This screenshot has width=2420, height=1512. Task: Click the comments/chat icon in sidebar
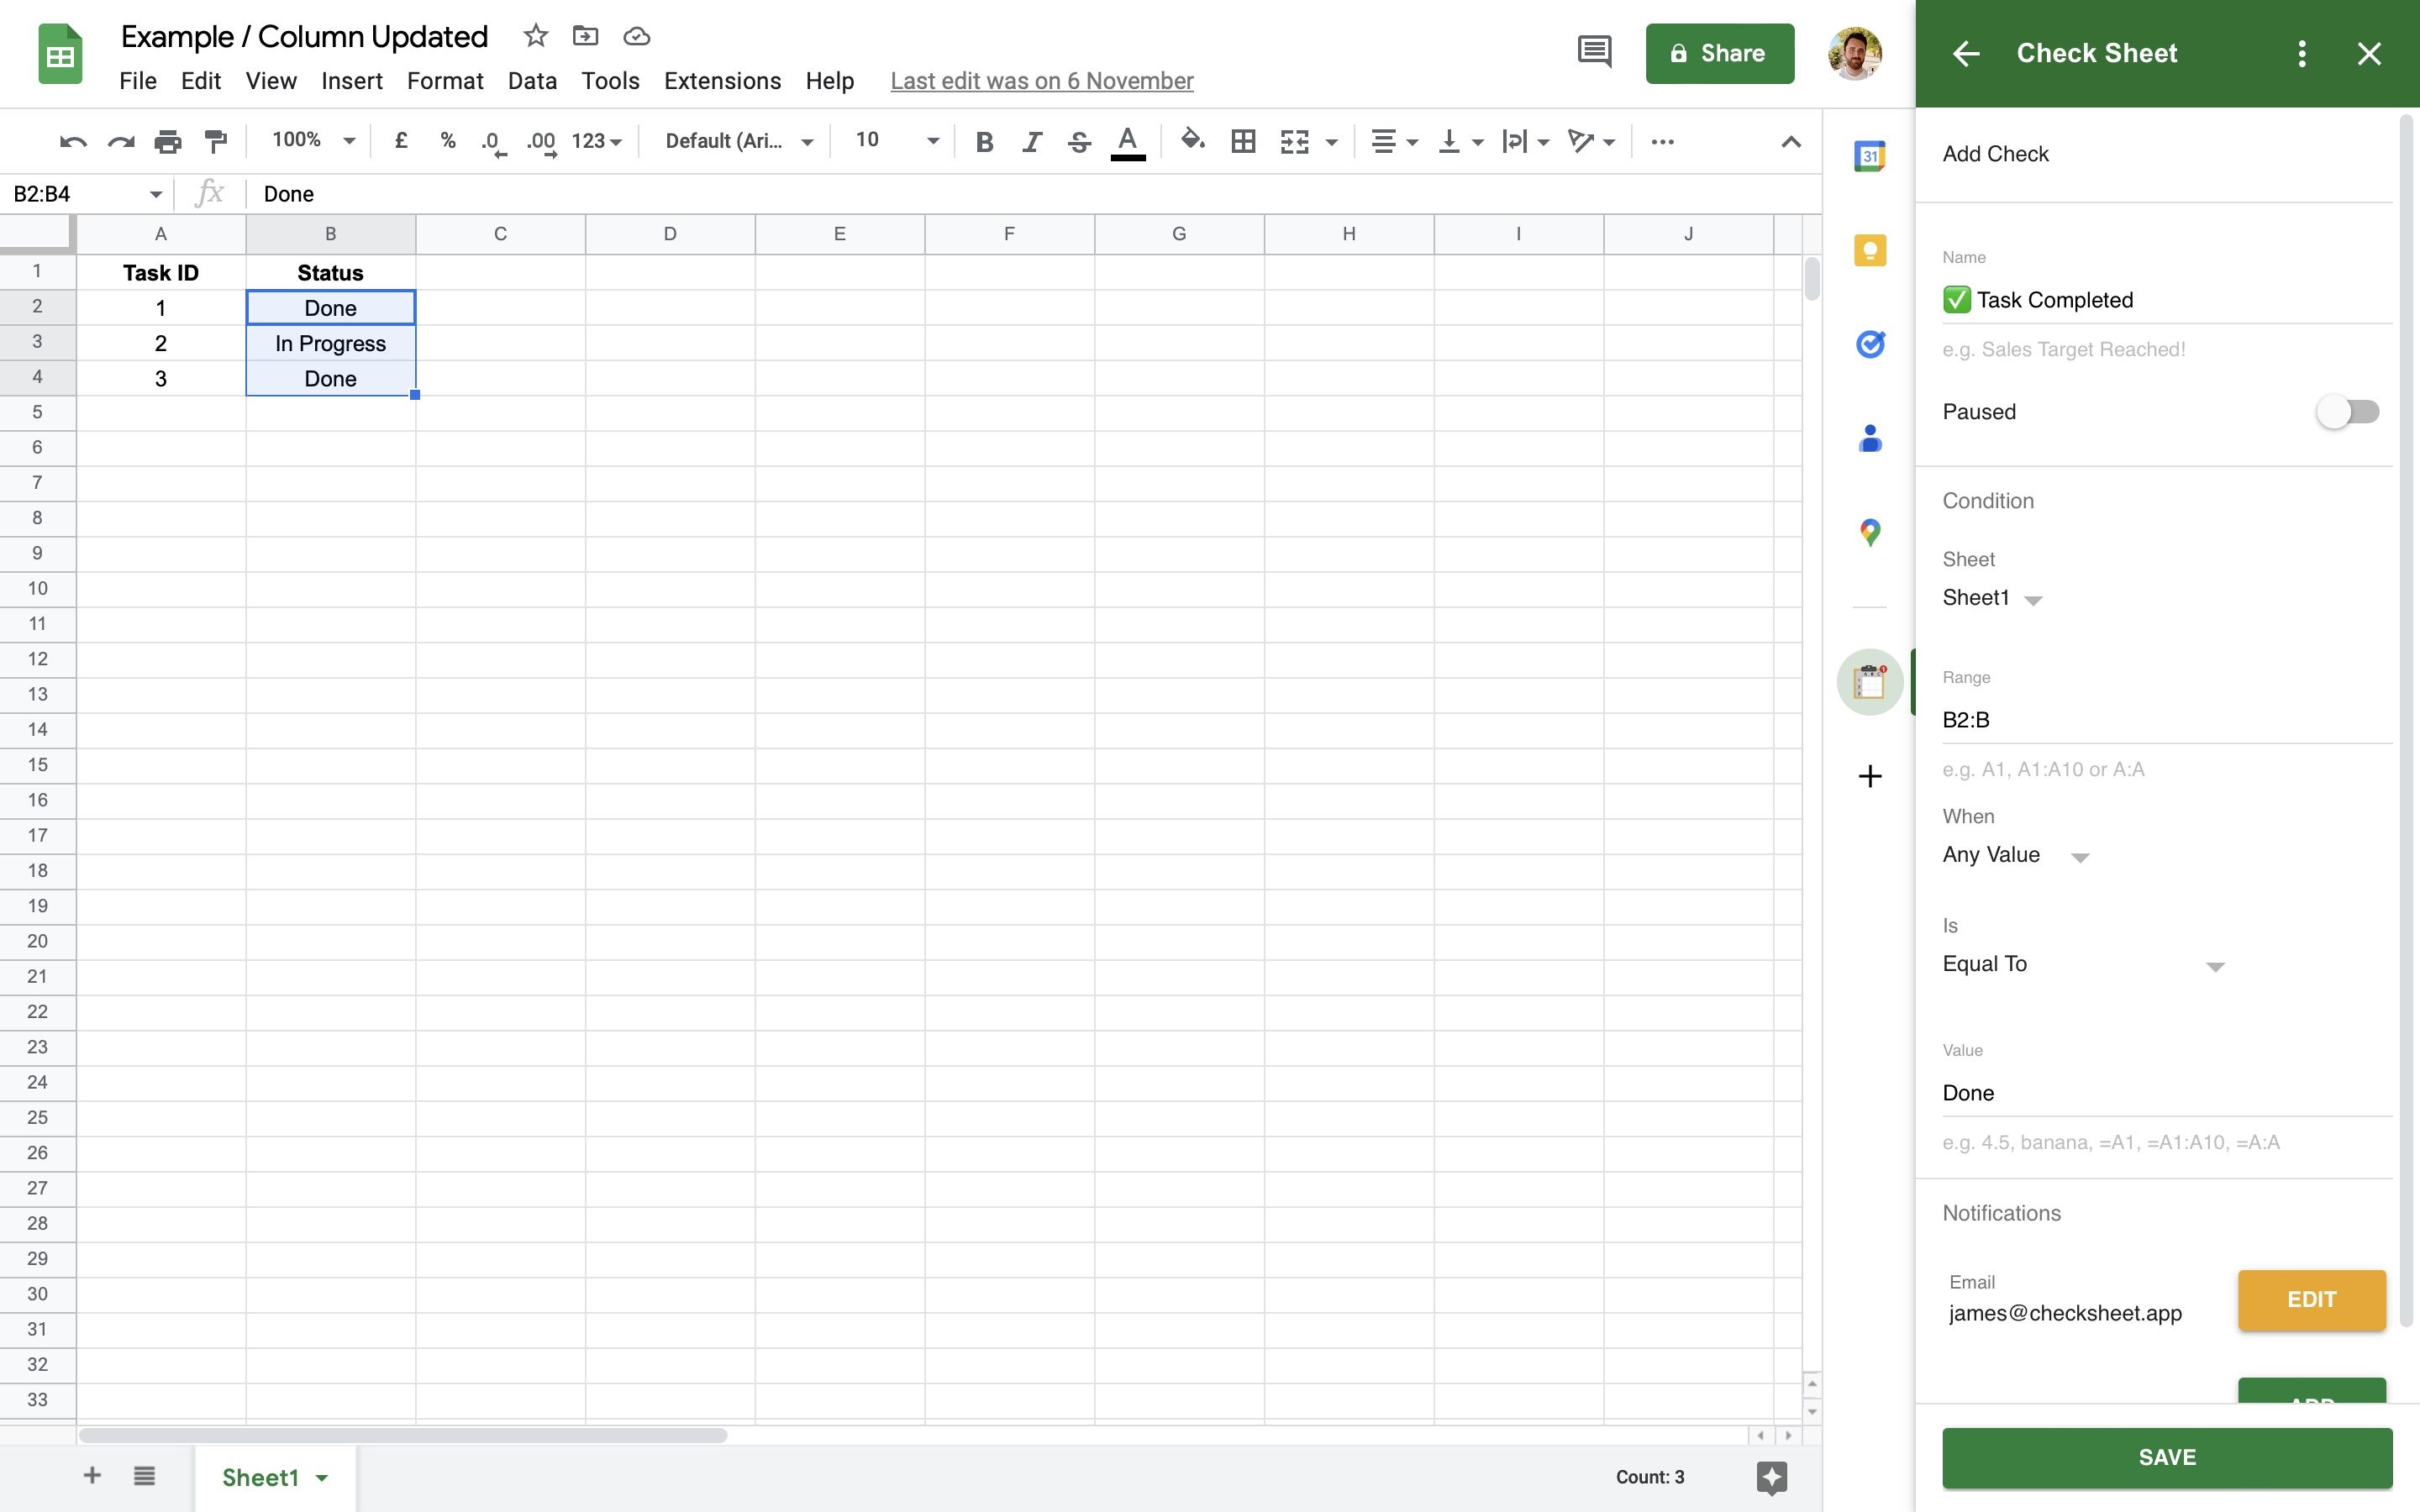pos(1591,52)
